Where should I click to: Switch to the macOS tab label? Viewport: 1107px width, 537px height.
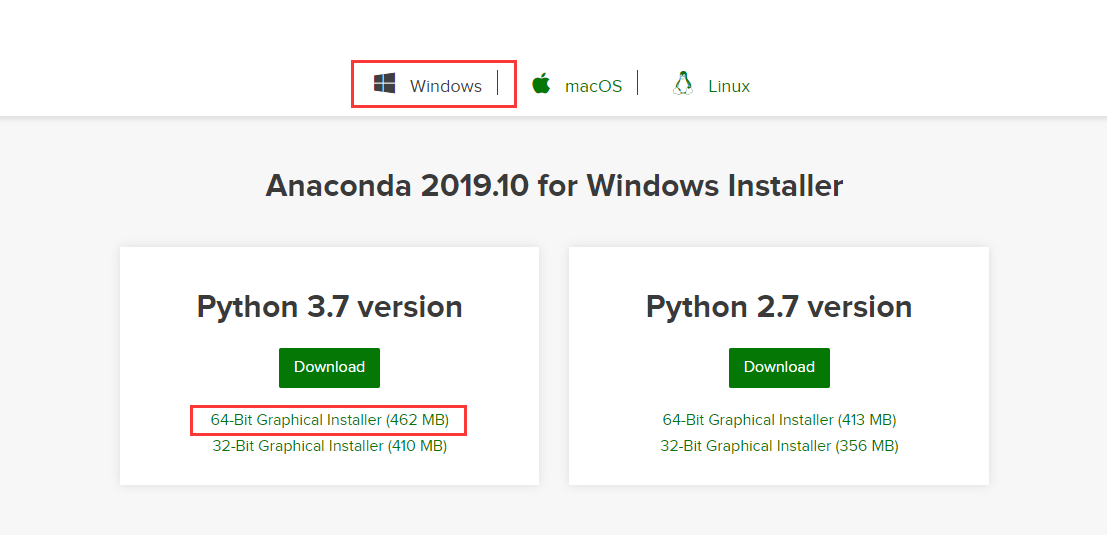click(x=593, y=86)
